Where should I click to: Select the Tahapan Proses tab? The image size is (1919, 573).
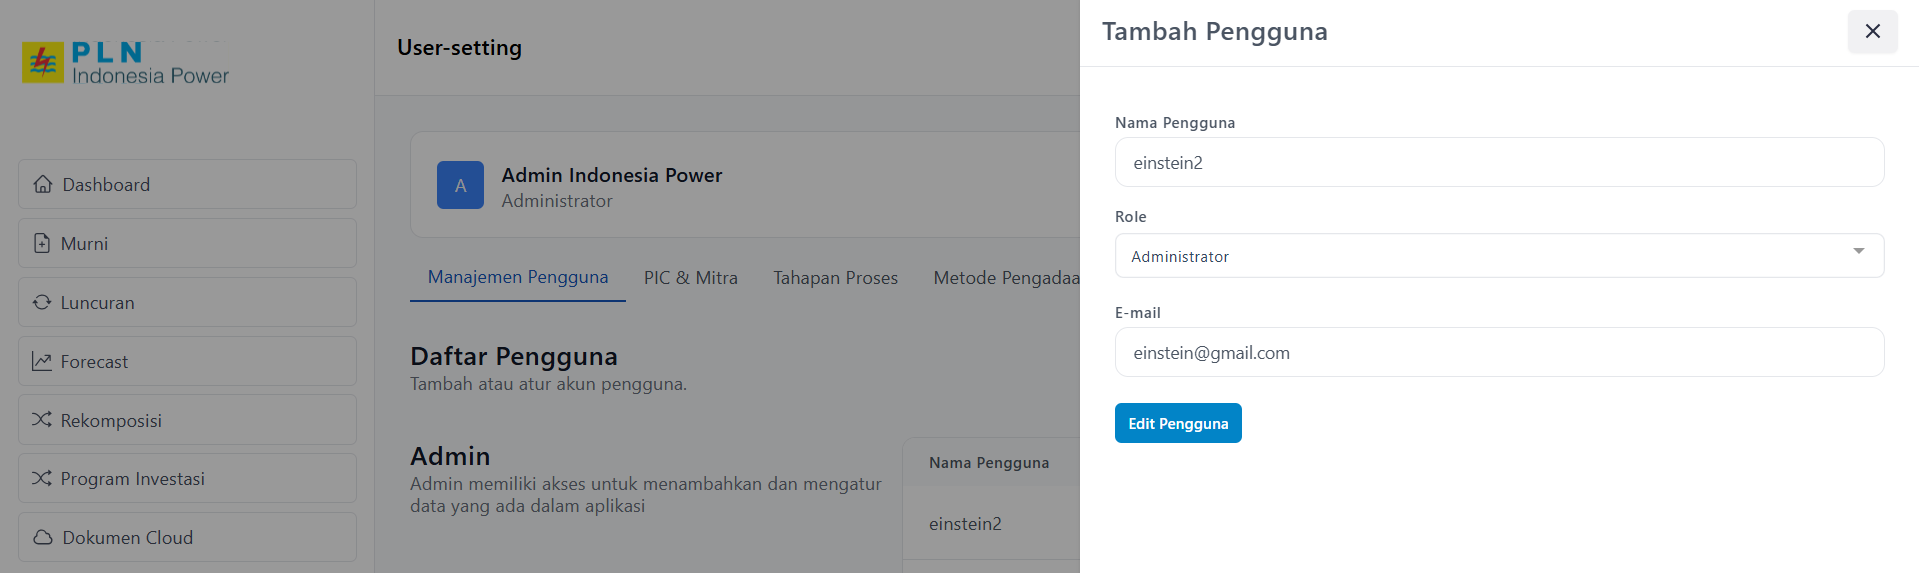coord(835,278)
